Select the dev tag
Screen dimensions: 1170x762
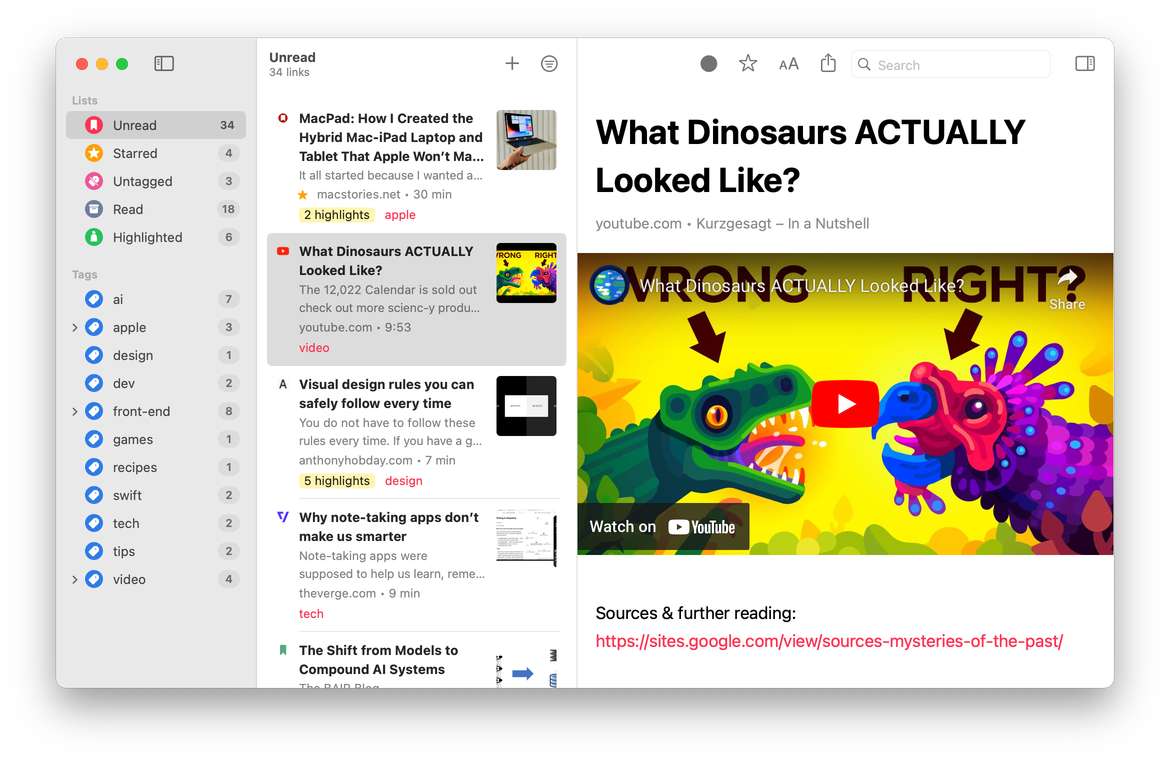click(156, 384)
